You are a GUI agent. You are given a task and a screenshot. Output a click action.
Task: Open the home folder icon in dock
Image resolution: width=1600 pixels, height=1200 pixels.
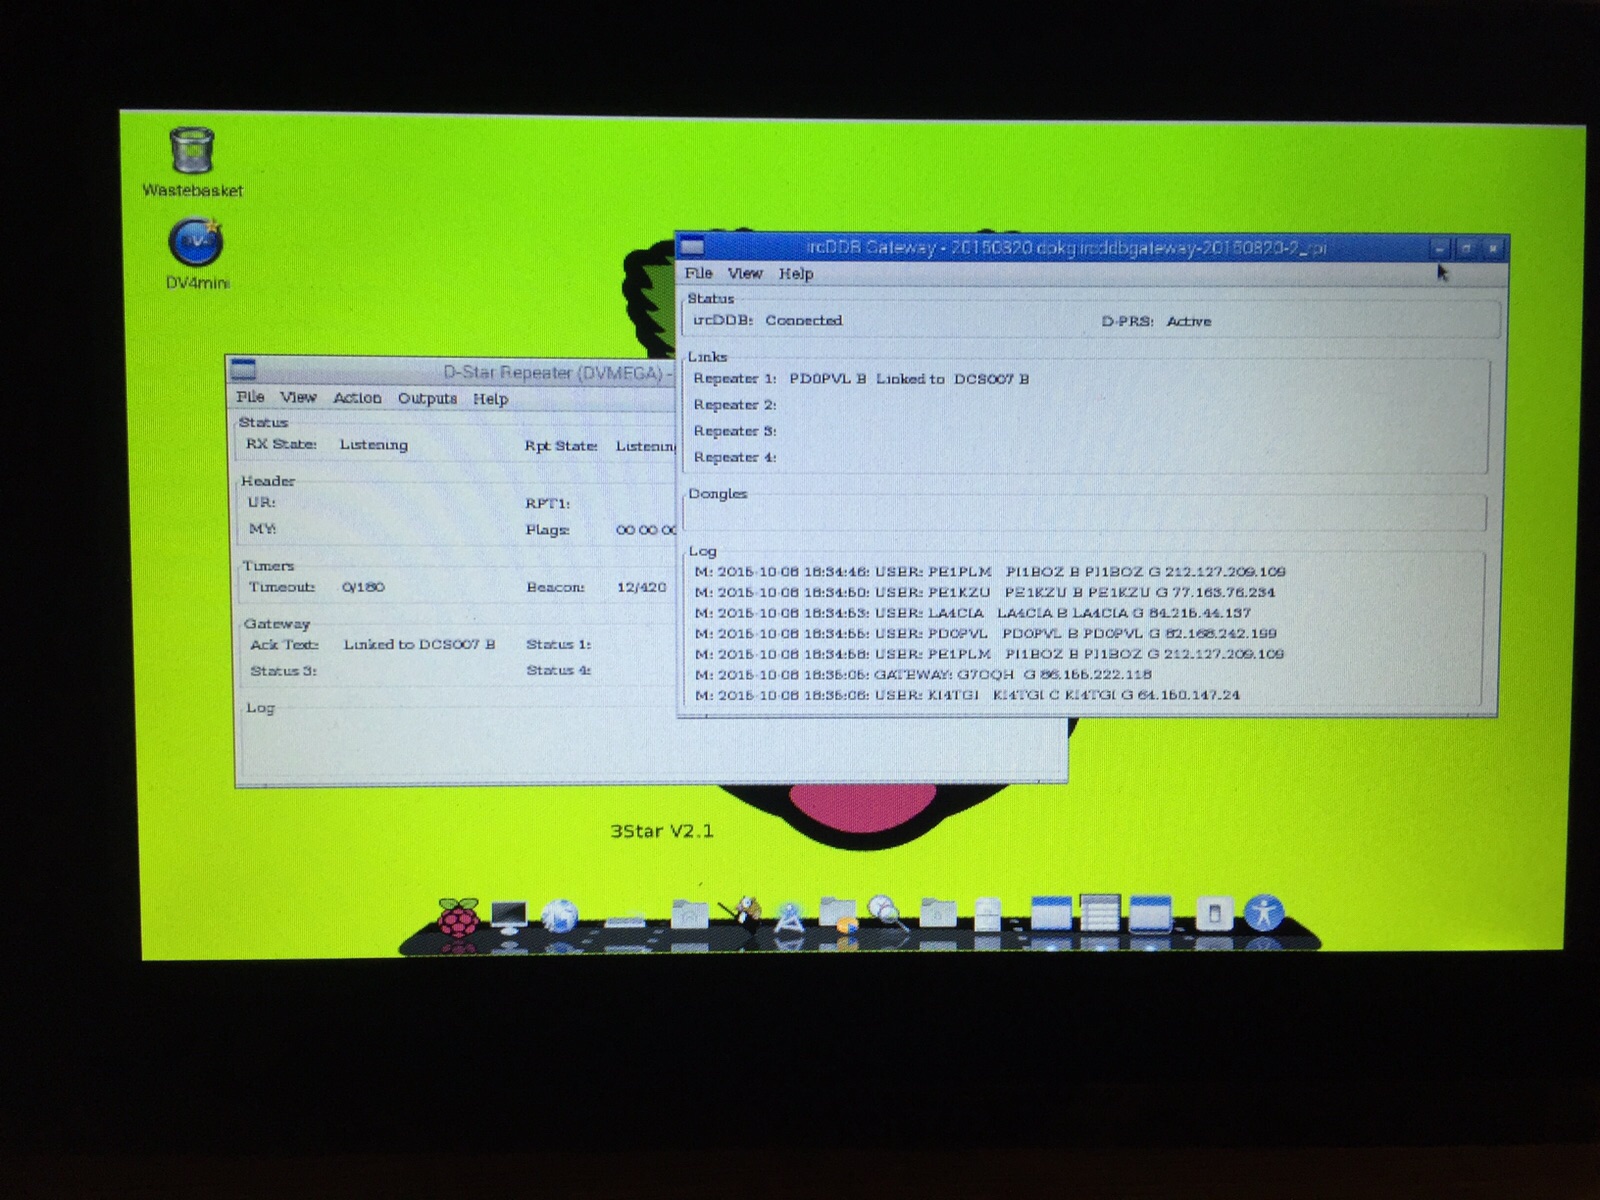(x=689, y=914)
